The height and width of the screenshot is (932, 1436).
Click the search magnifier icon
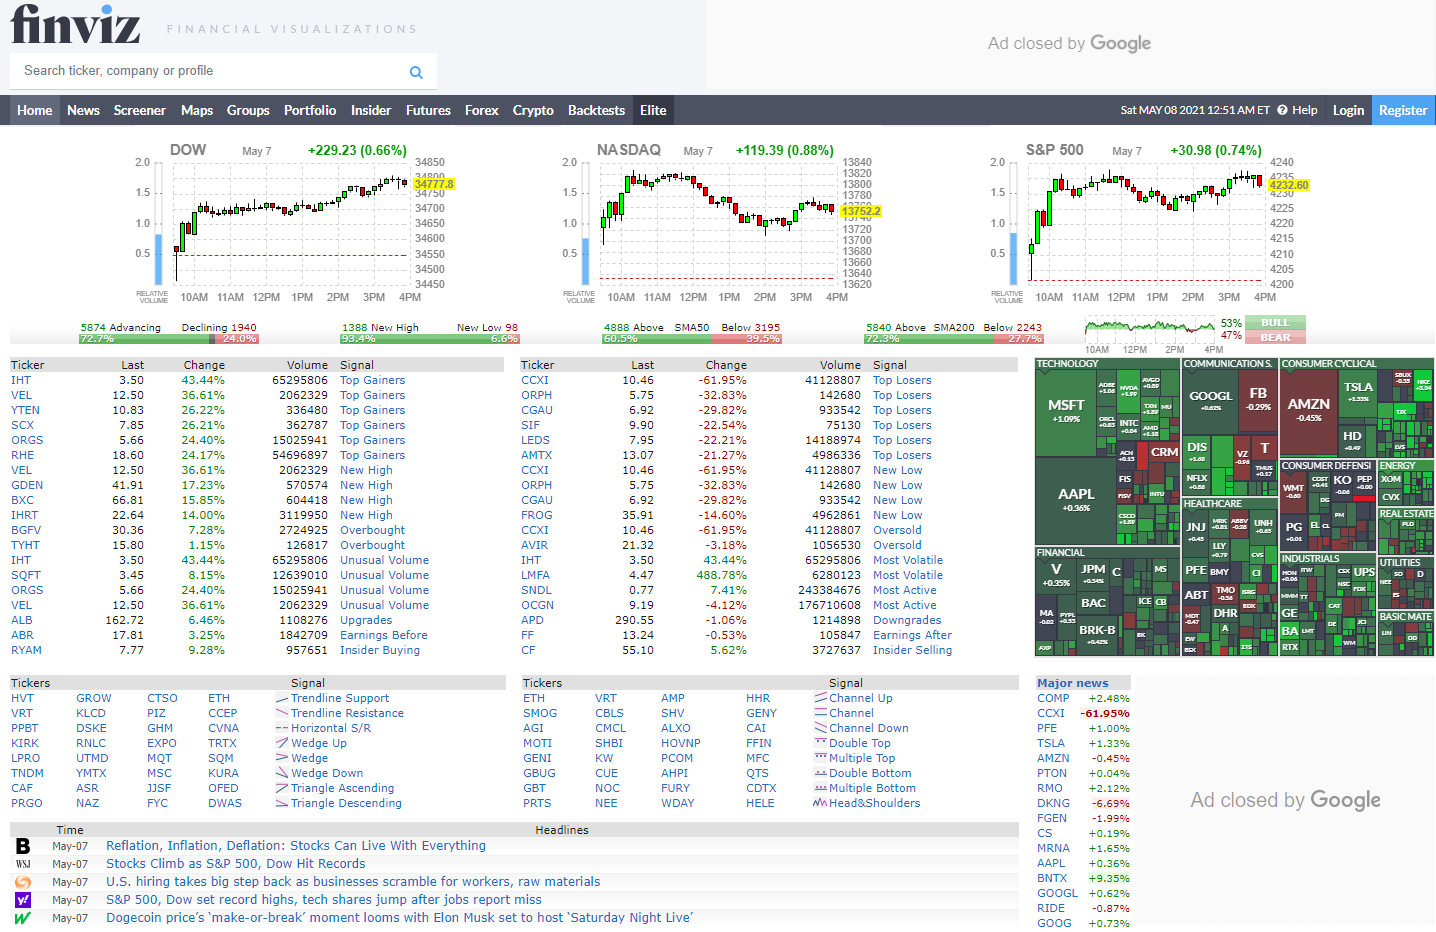coord(416,72)
